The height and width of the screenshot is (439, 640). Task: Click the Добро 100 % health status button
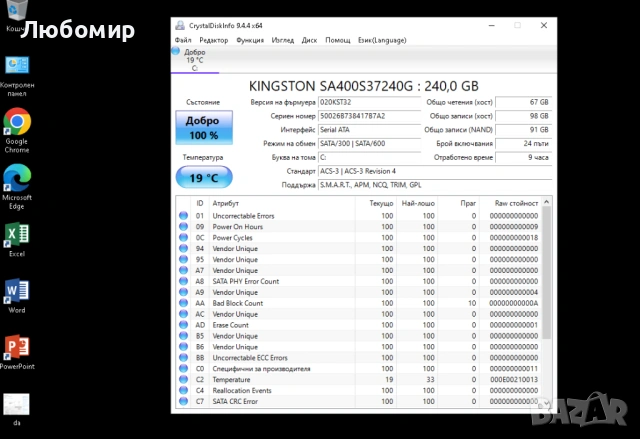[204, 127]
